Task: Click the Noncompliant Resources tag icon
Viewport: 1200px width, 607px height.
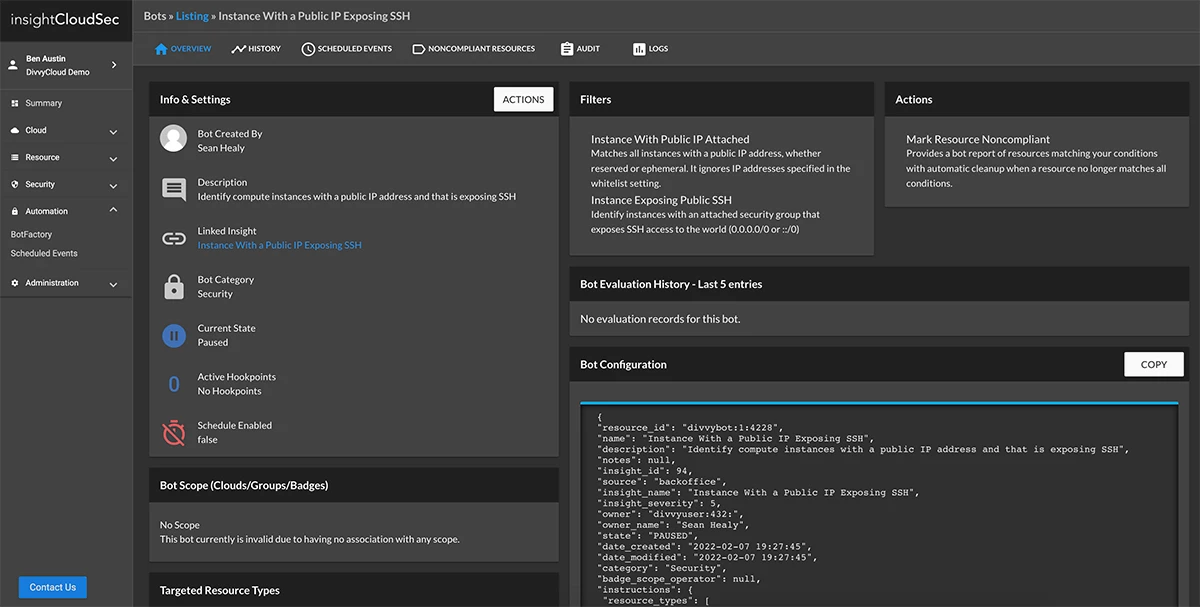Action: pyautogui.click(x=418, y=48)
